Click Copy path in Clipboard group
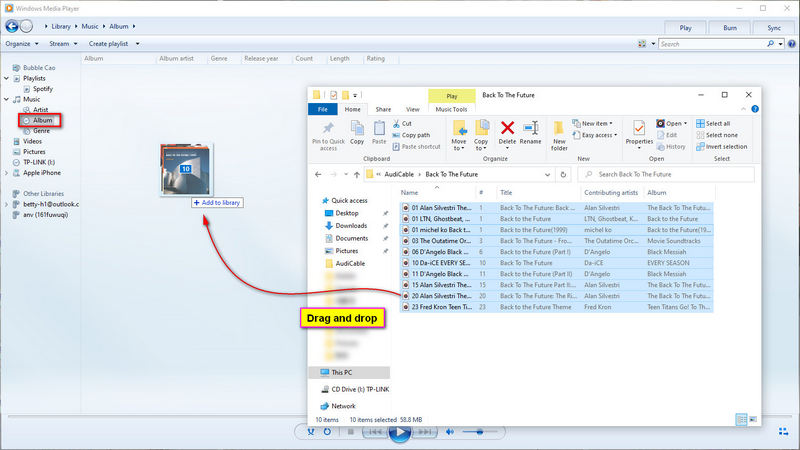This screenshot has width=800, height=450. coord(411,135)
